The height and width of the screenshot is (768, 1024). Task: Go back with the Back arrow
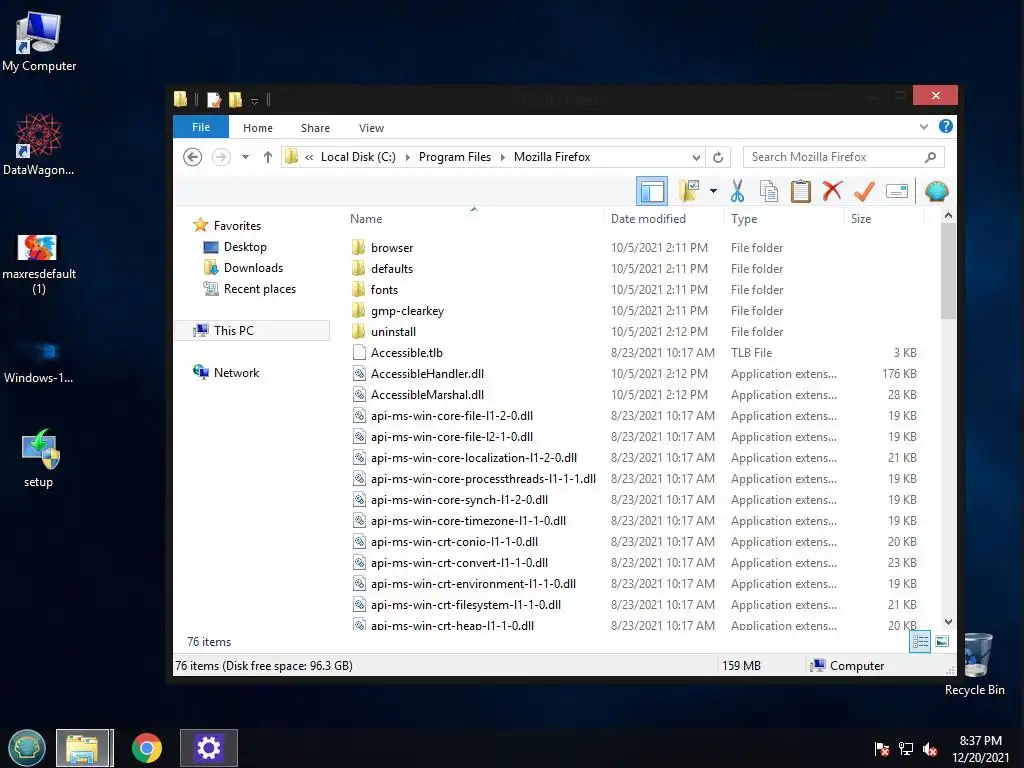click(192, 157)
